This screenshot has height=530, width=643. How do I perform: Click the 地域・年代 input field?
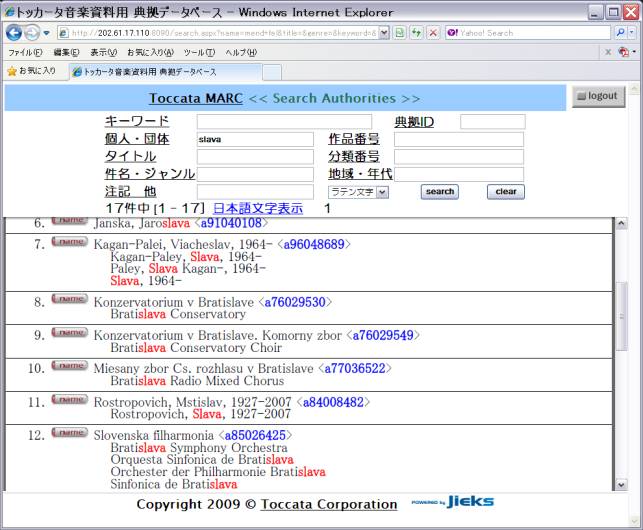pos(459,174)
